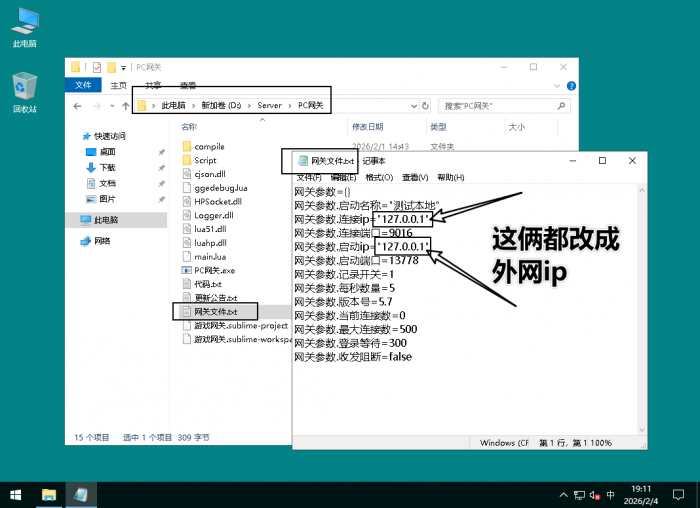Select 桌面 in navigation pane
The image size is (700, 508).
pos(101,152)
